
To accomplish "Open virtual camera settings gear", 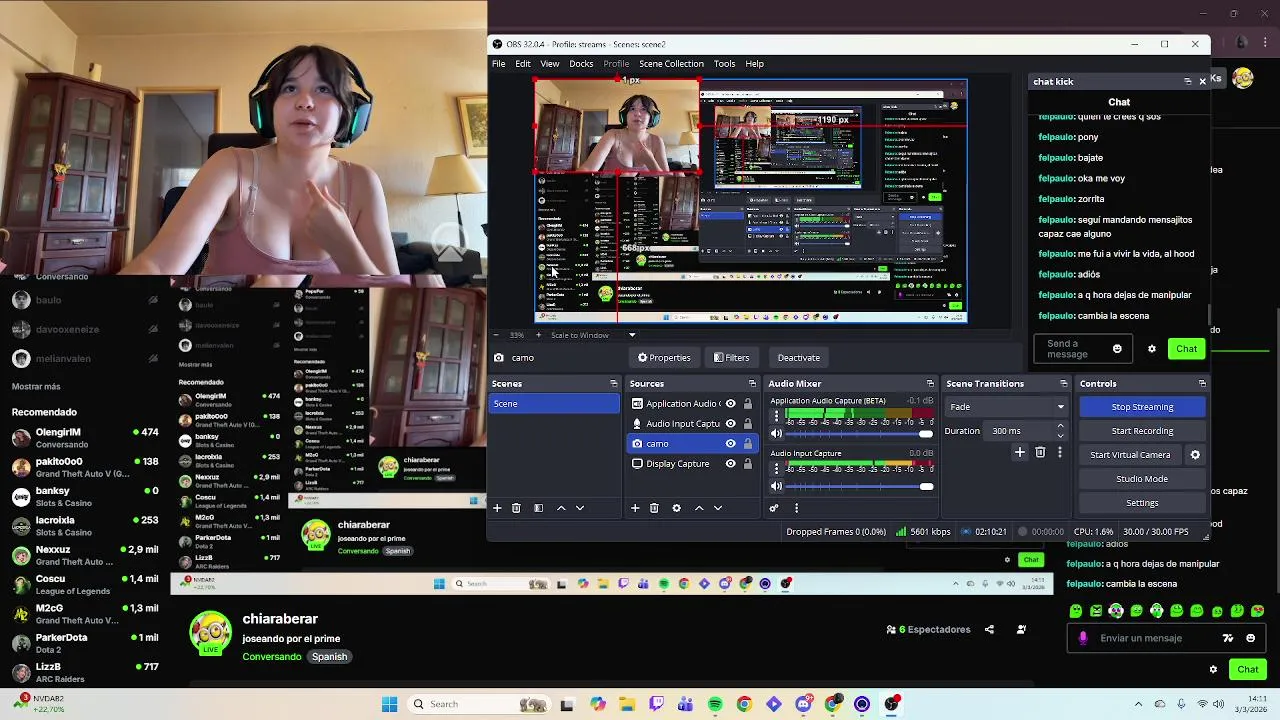I will click(x=1195, y=455).
